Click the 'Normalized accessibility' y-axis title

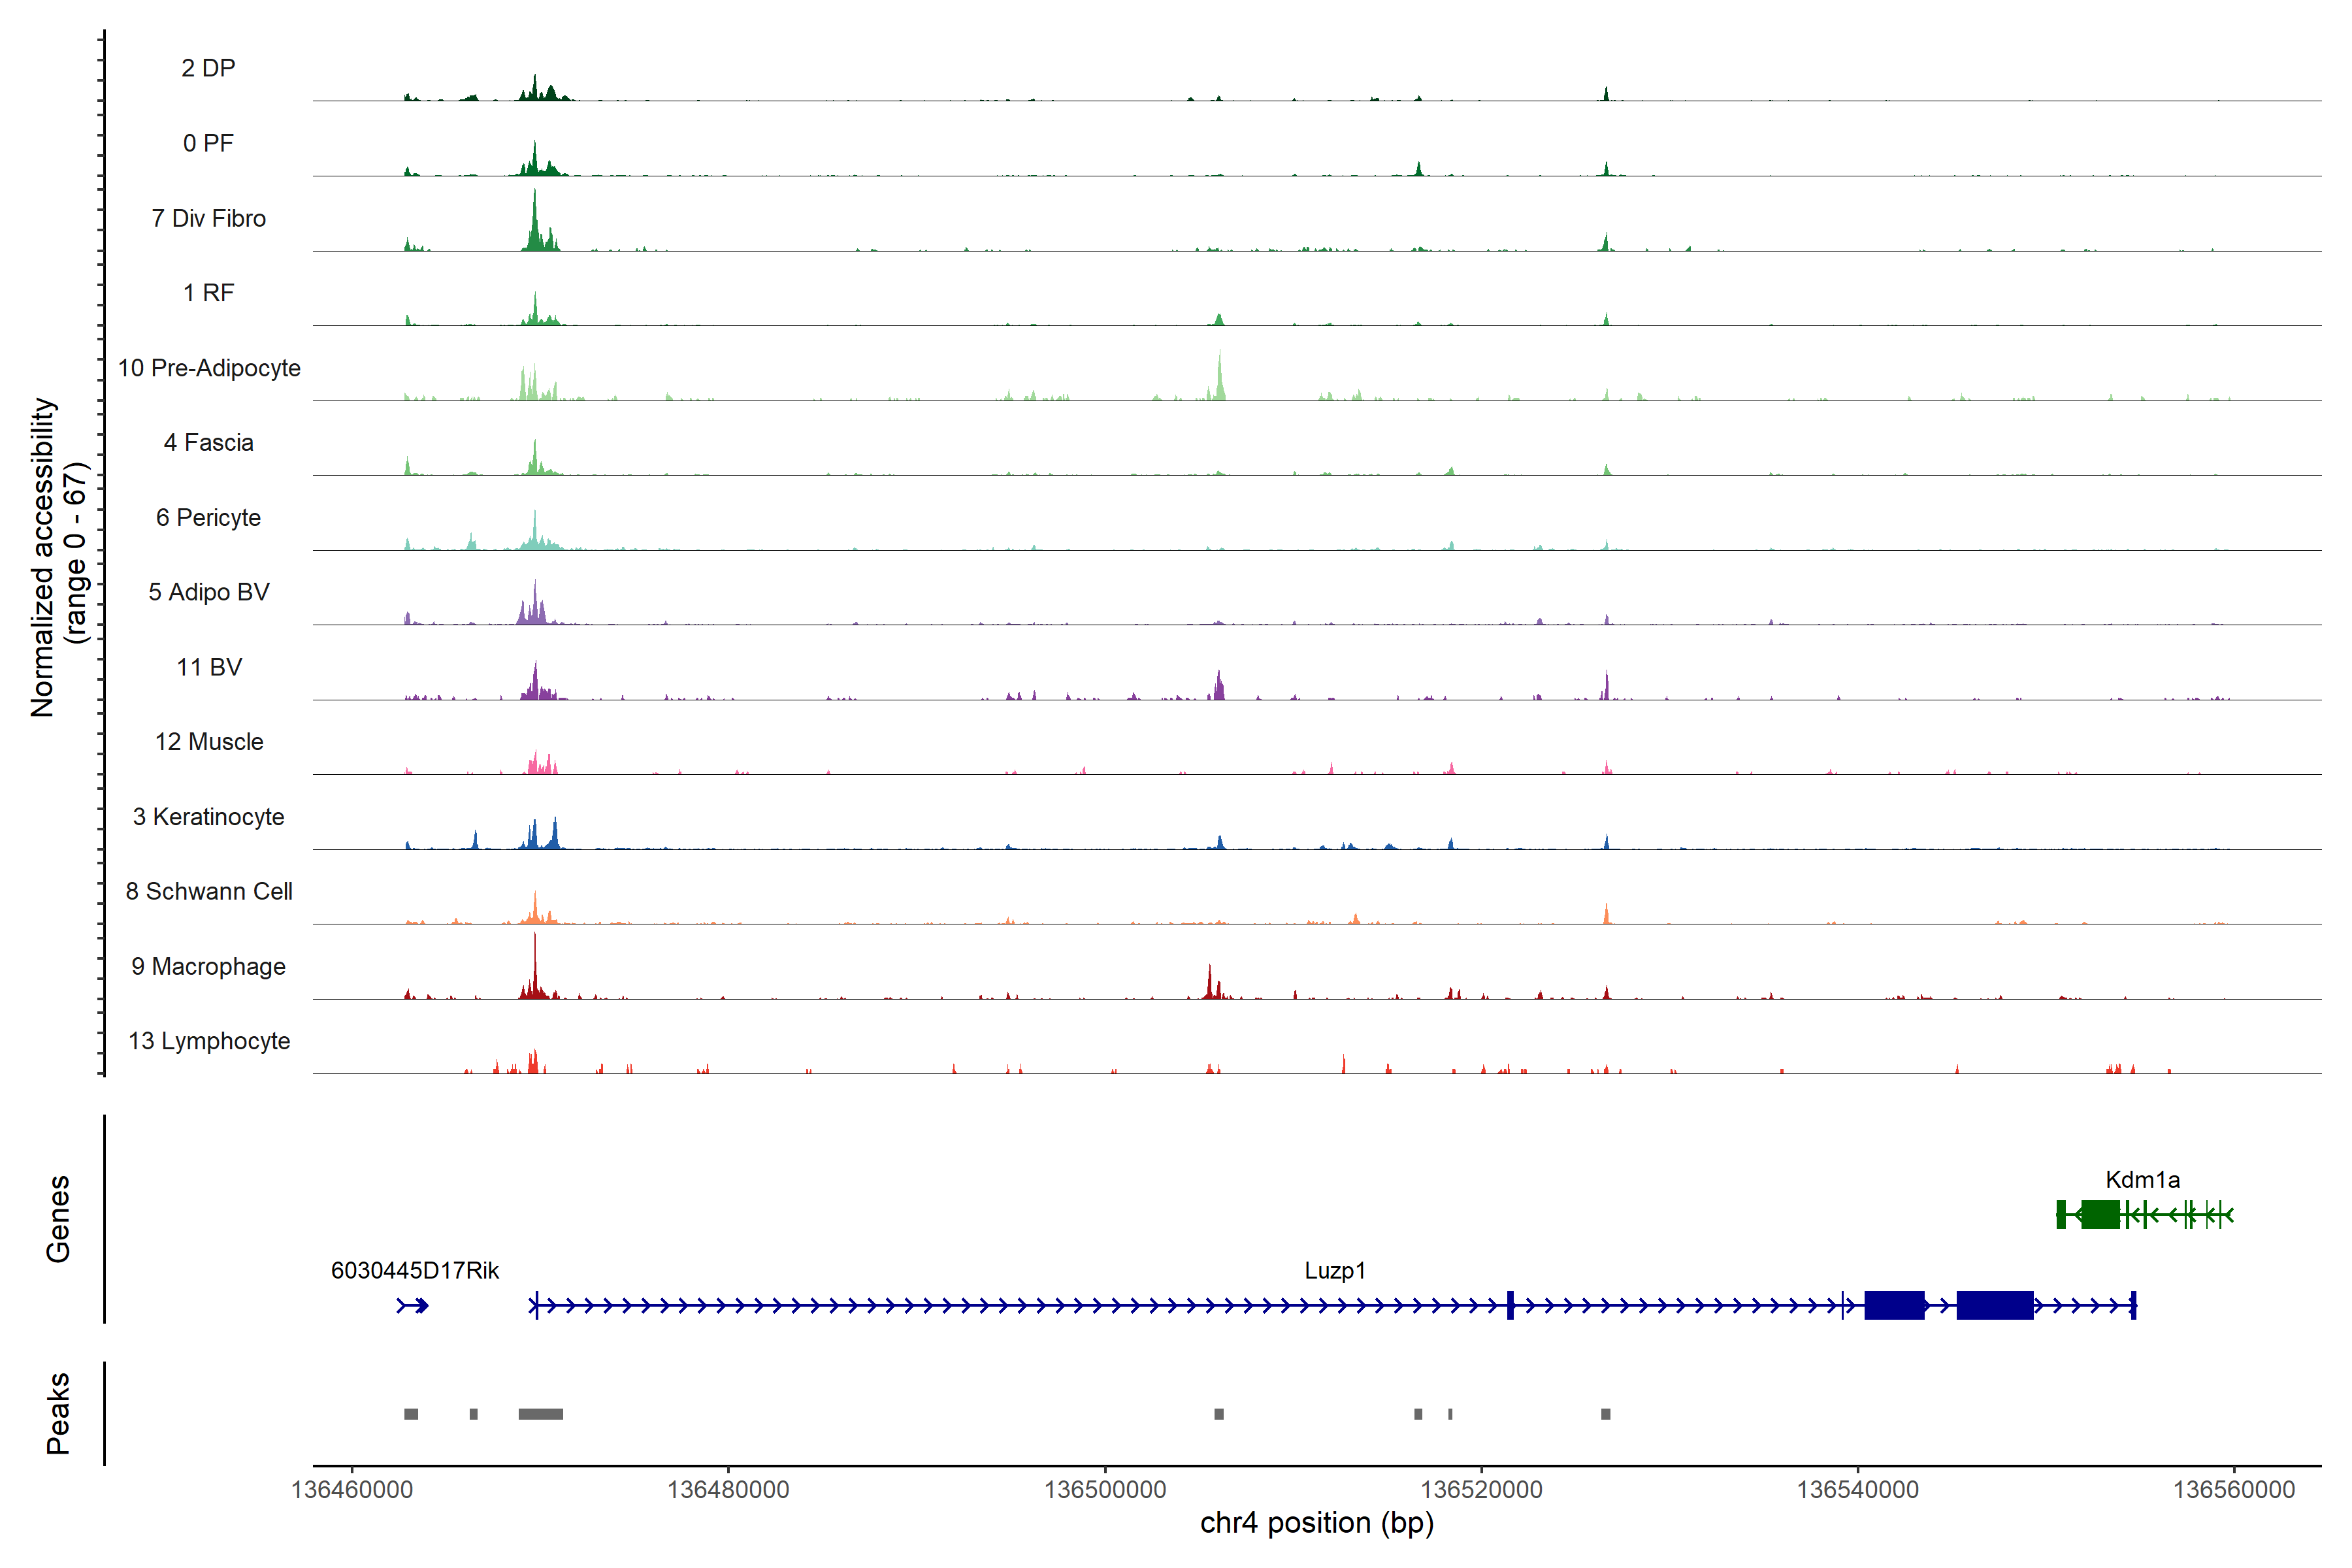(x=45, y=557)
